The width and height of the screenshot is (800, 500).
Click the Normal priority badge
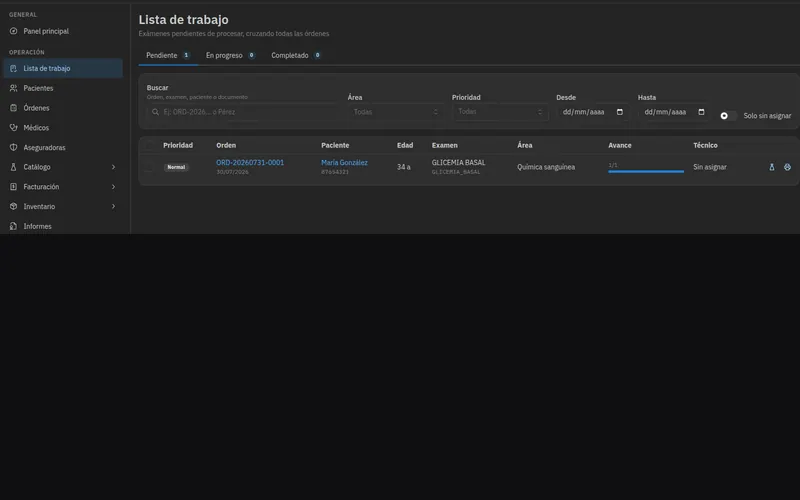click(x=177, y=167)
